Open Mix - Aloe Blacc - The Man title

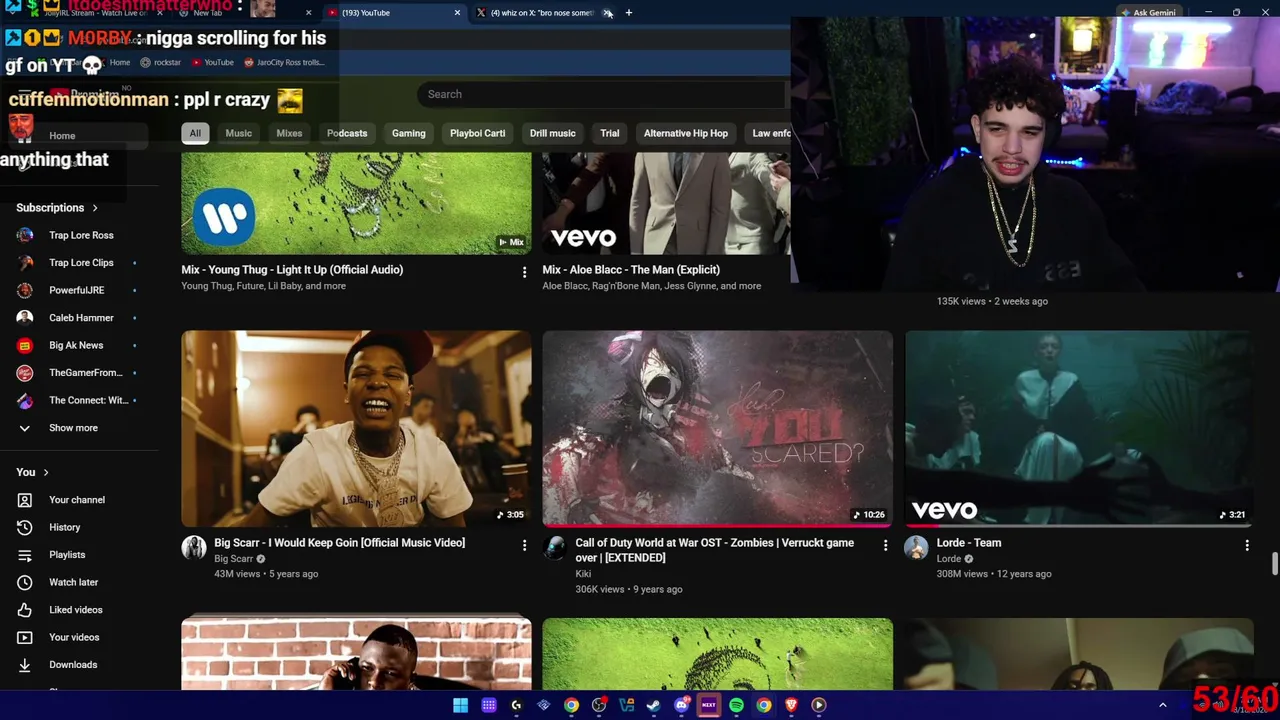(631, 269)
